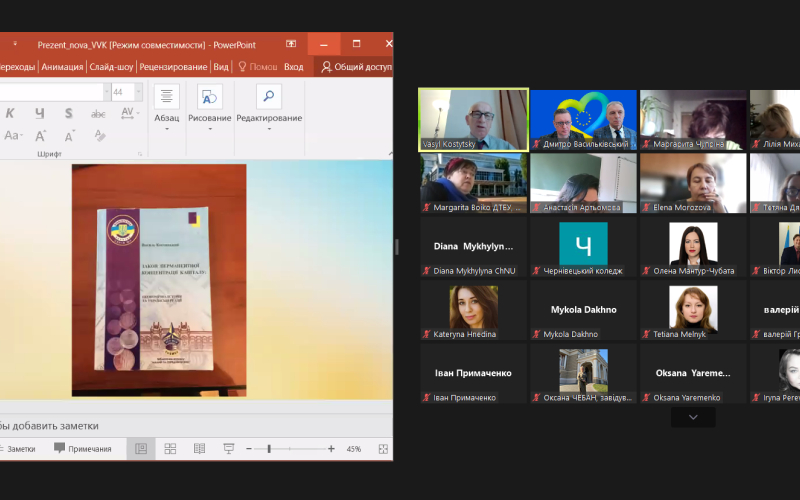The width and height of the screenshot is (800, 500).
Task: Increase font size with larger A icon
Action: (40, 136)
